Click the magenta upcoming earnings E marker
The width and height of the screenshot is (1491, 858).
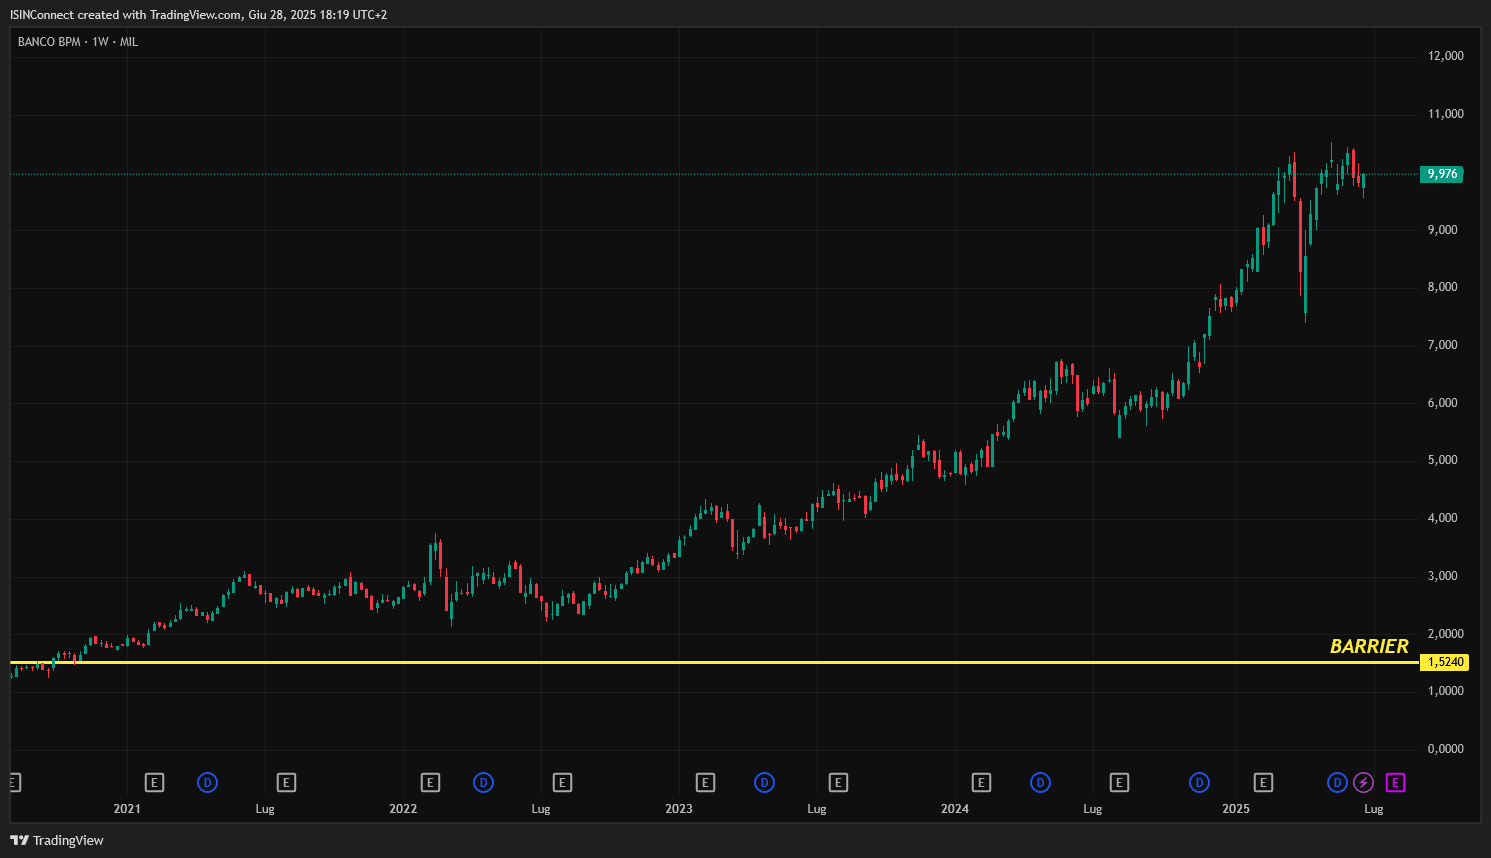[x=1395, y=783]
